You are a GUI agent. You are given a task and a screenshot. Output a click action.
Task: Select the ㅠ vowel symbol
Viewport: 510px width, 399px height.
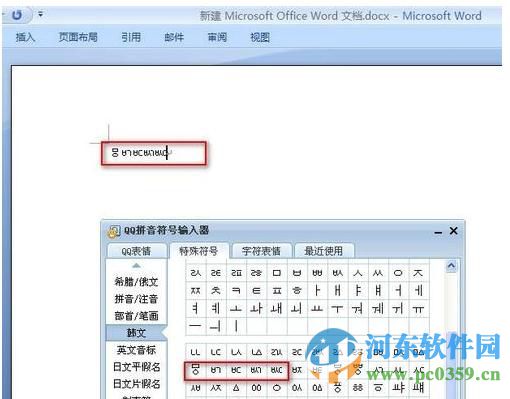click(418, 309)
